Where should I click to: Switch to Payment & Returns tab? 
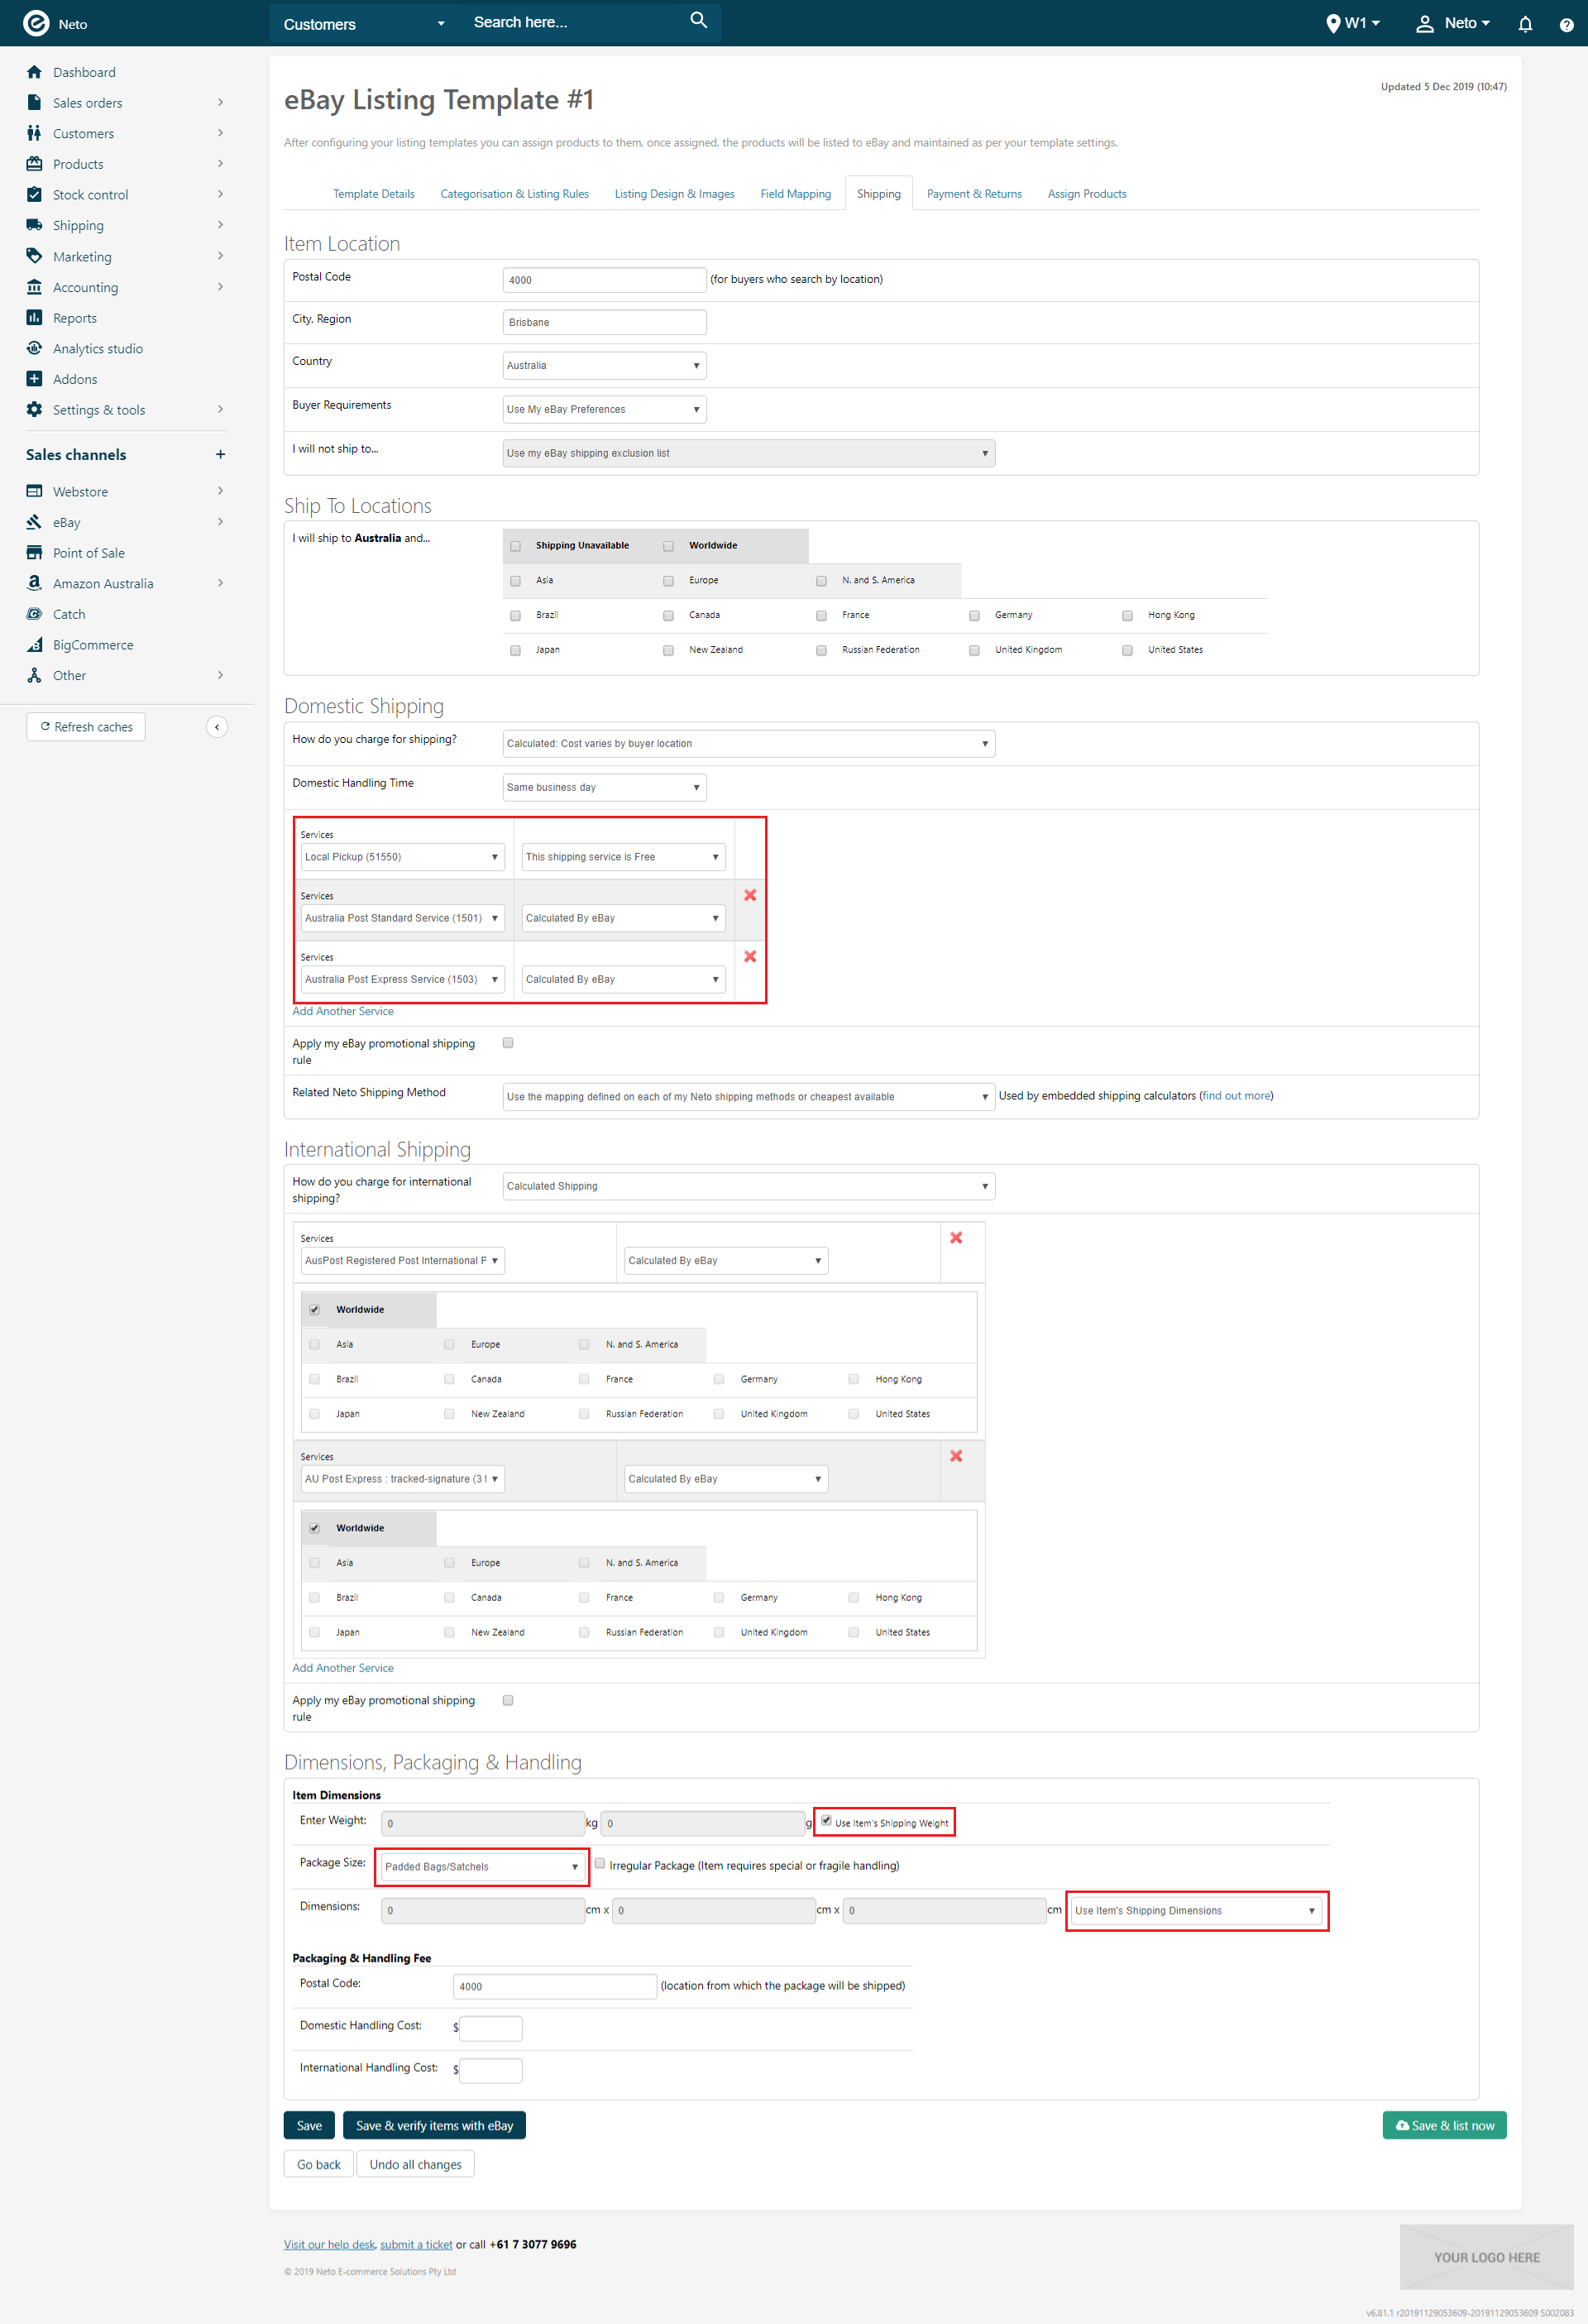click(x=973, y=194)
